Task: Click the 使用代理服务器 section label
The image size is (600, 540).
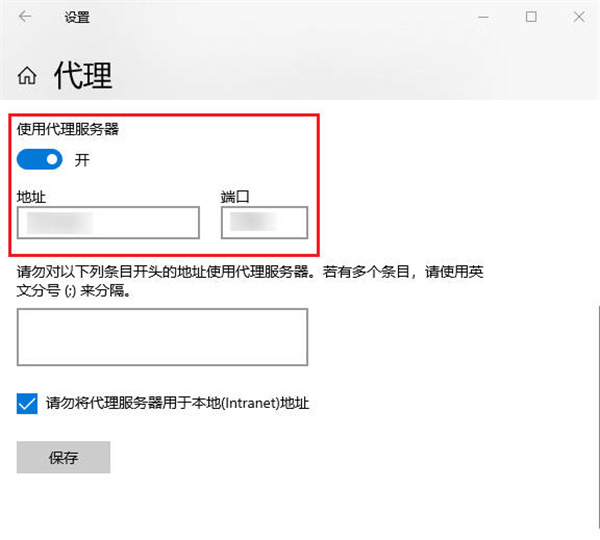Action: tap(68, 129)
